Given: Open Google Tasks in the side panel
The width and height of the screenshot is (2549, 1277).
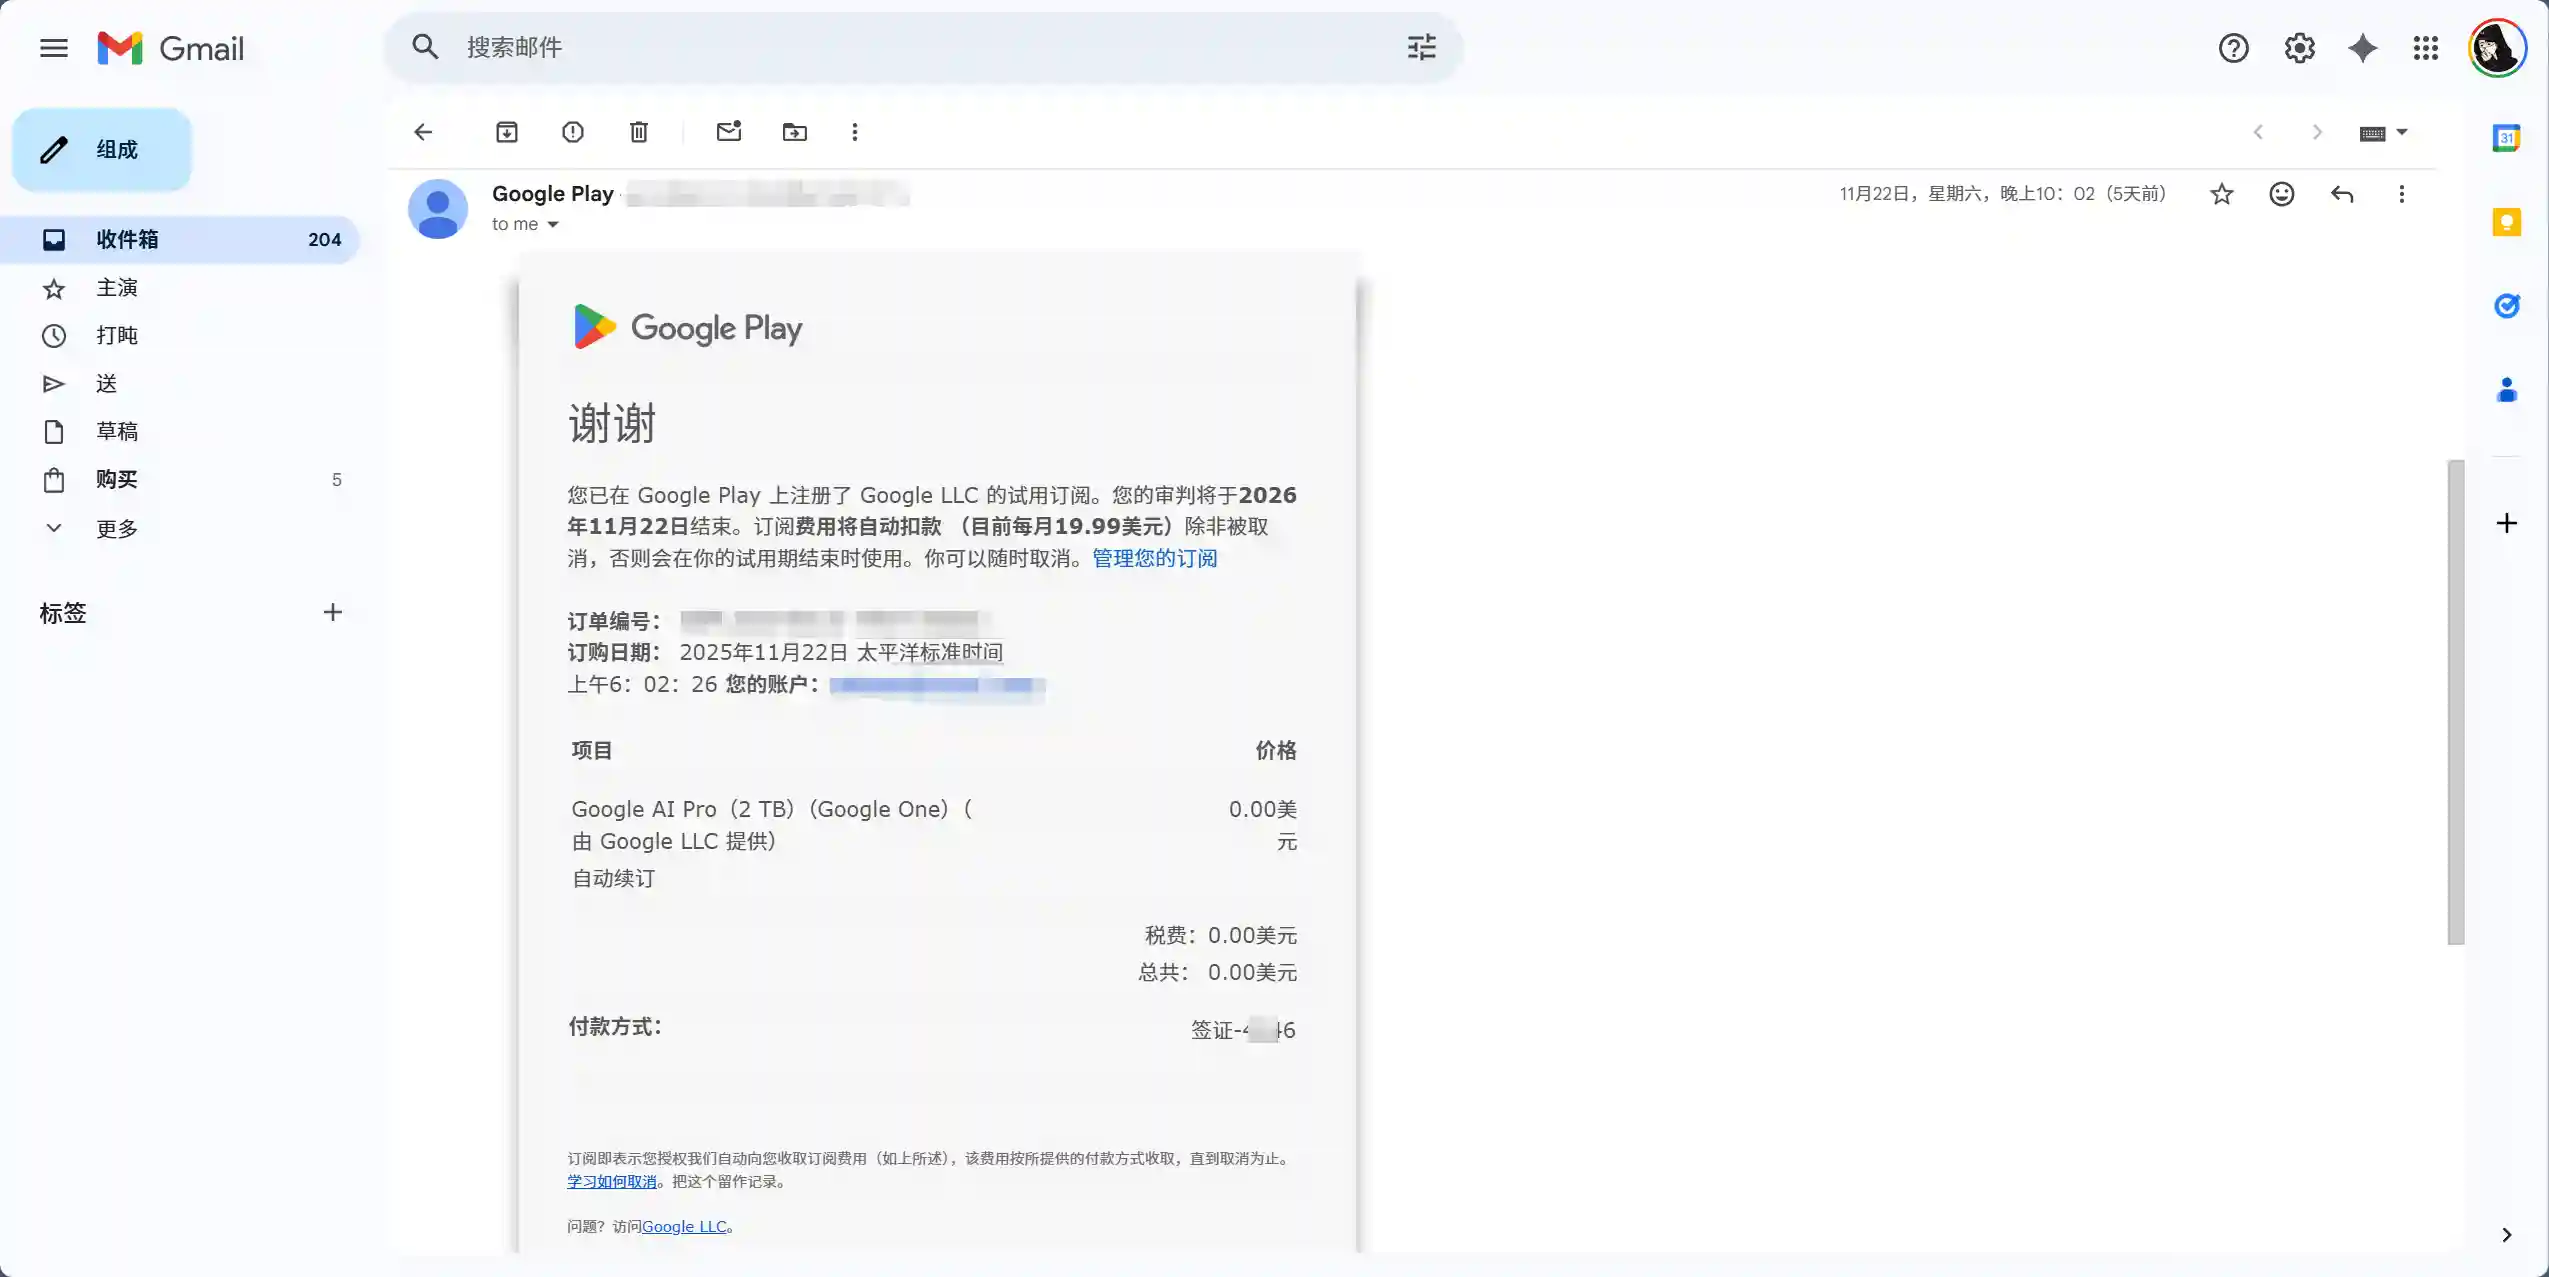Looking at the screenshot, I should tap(2506, 306).
